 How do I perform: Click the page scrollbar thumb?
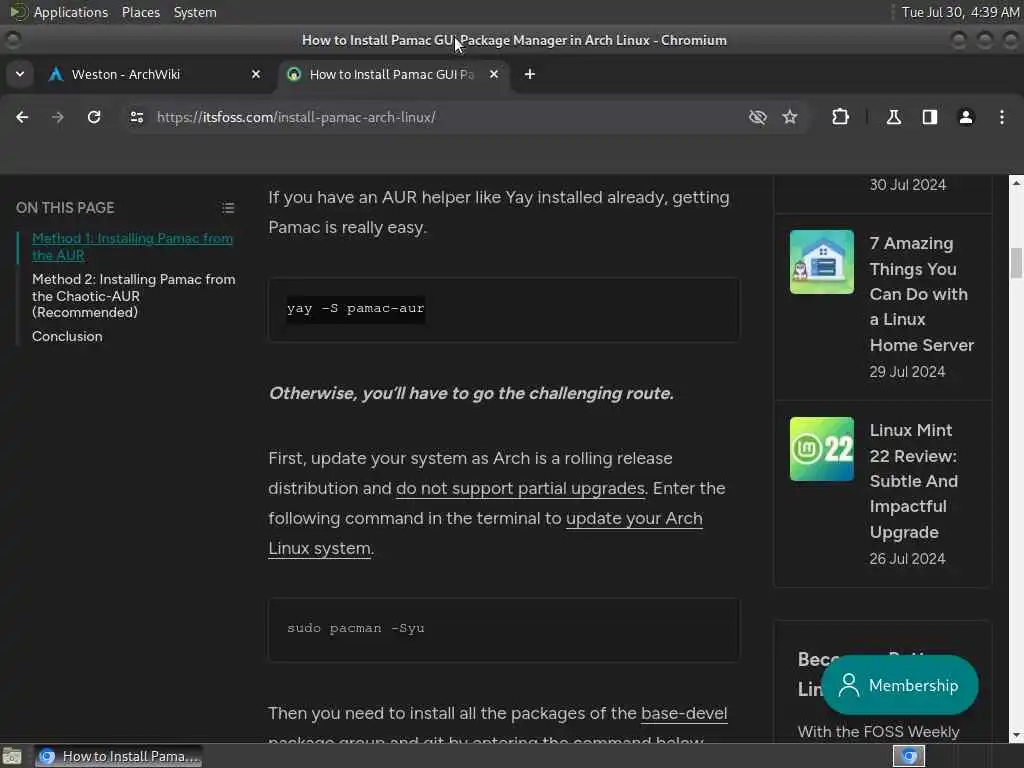[x=1016, y=263]
